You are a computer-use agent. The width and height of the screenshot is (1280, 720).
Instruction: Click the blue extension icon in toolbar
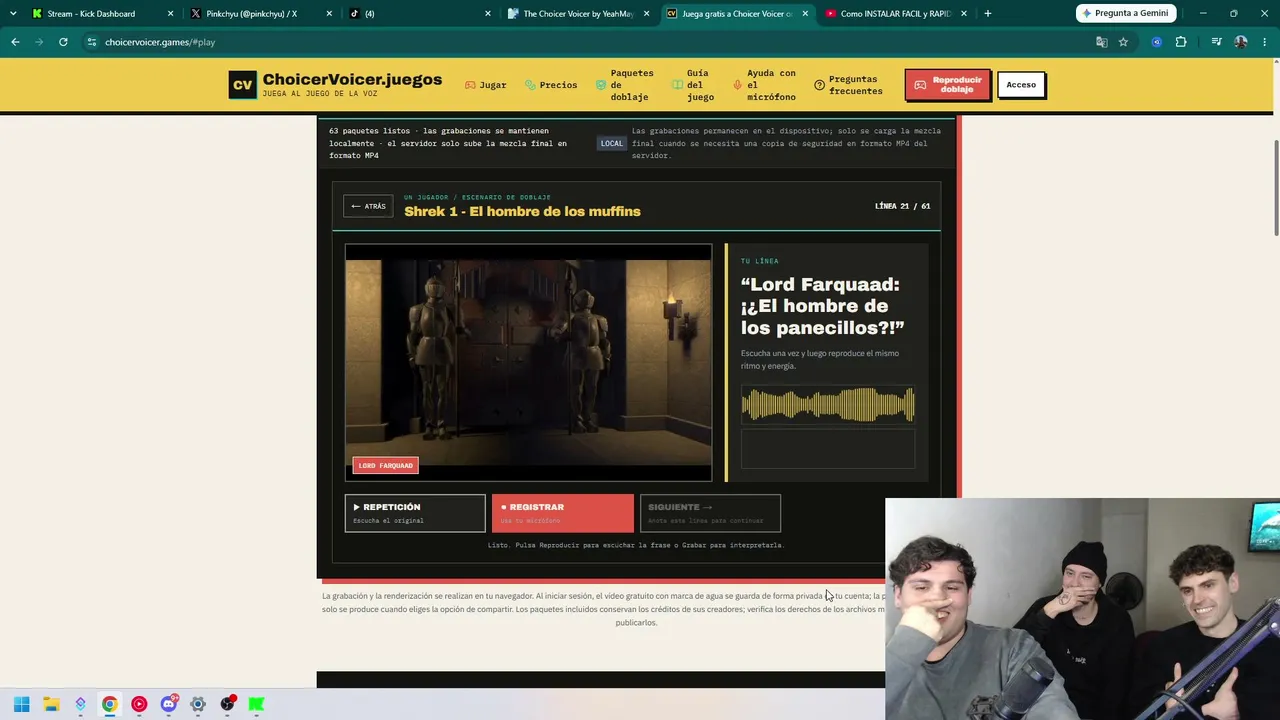[1157, 42]
